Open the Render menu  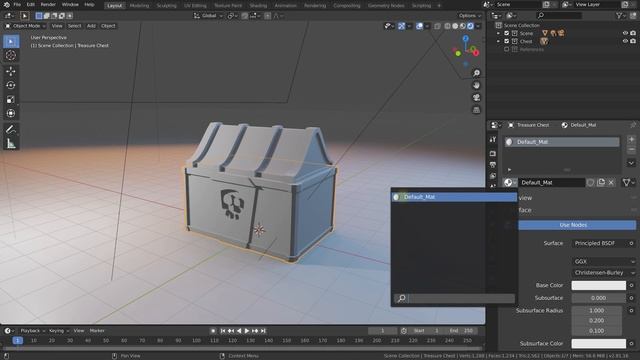point(48,4)
